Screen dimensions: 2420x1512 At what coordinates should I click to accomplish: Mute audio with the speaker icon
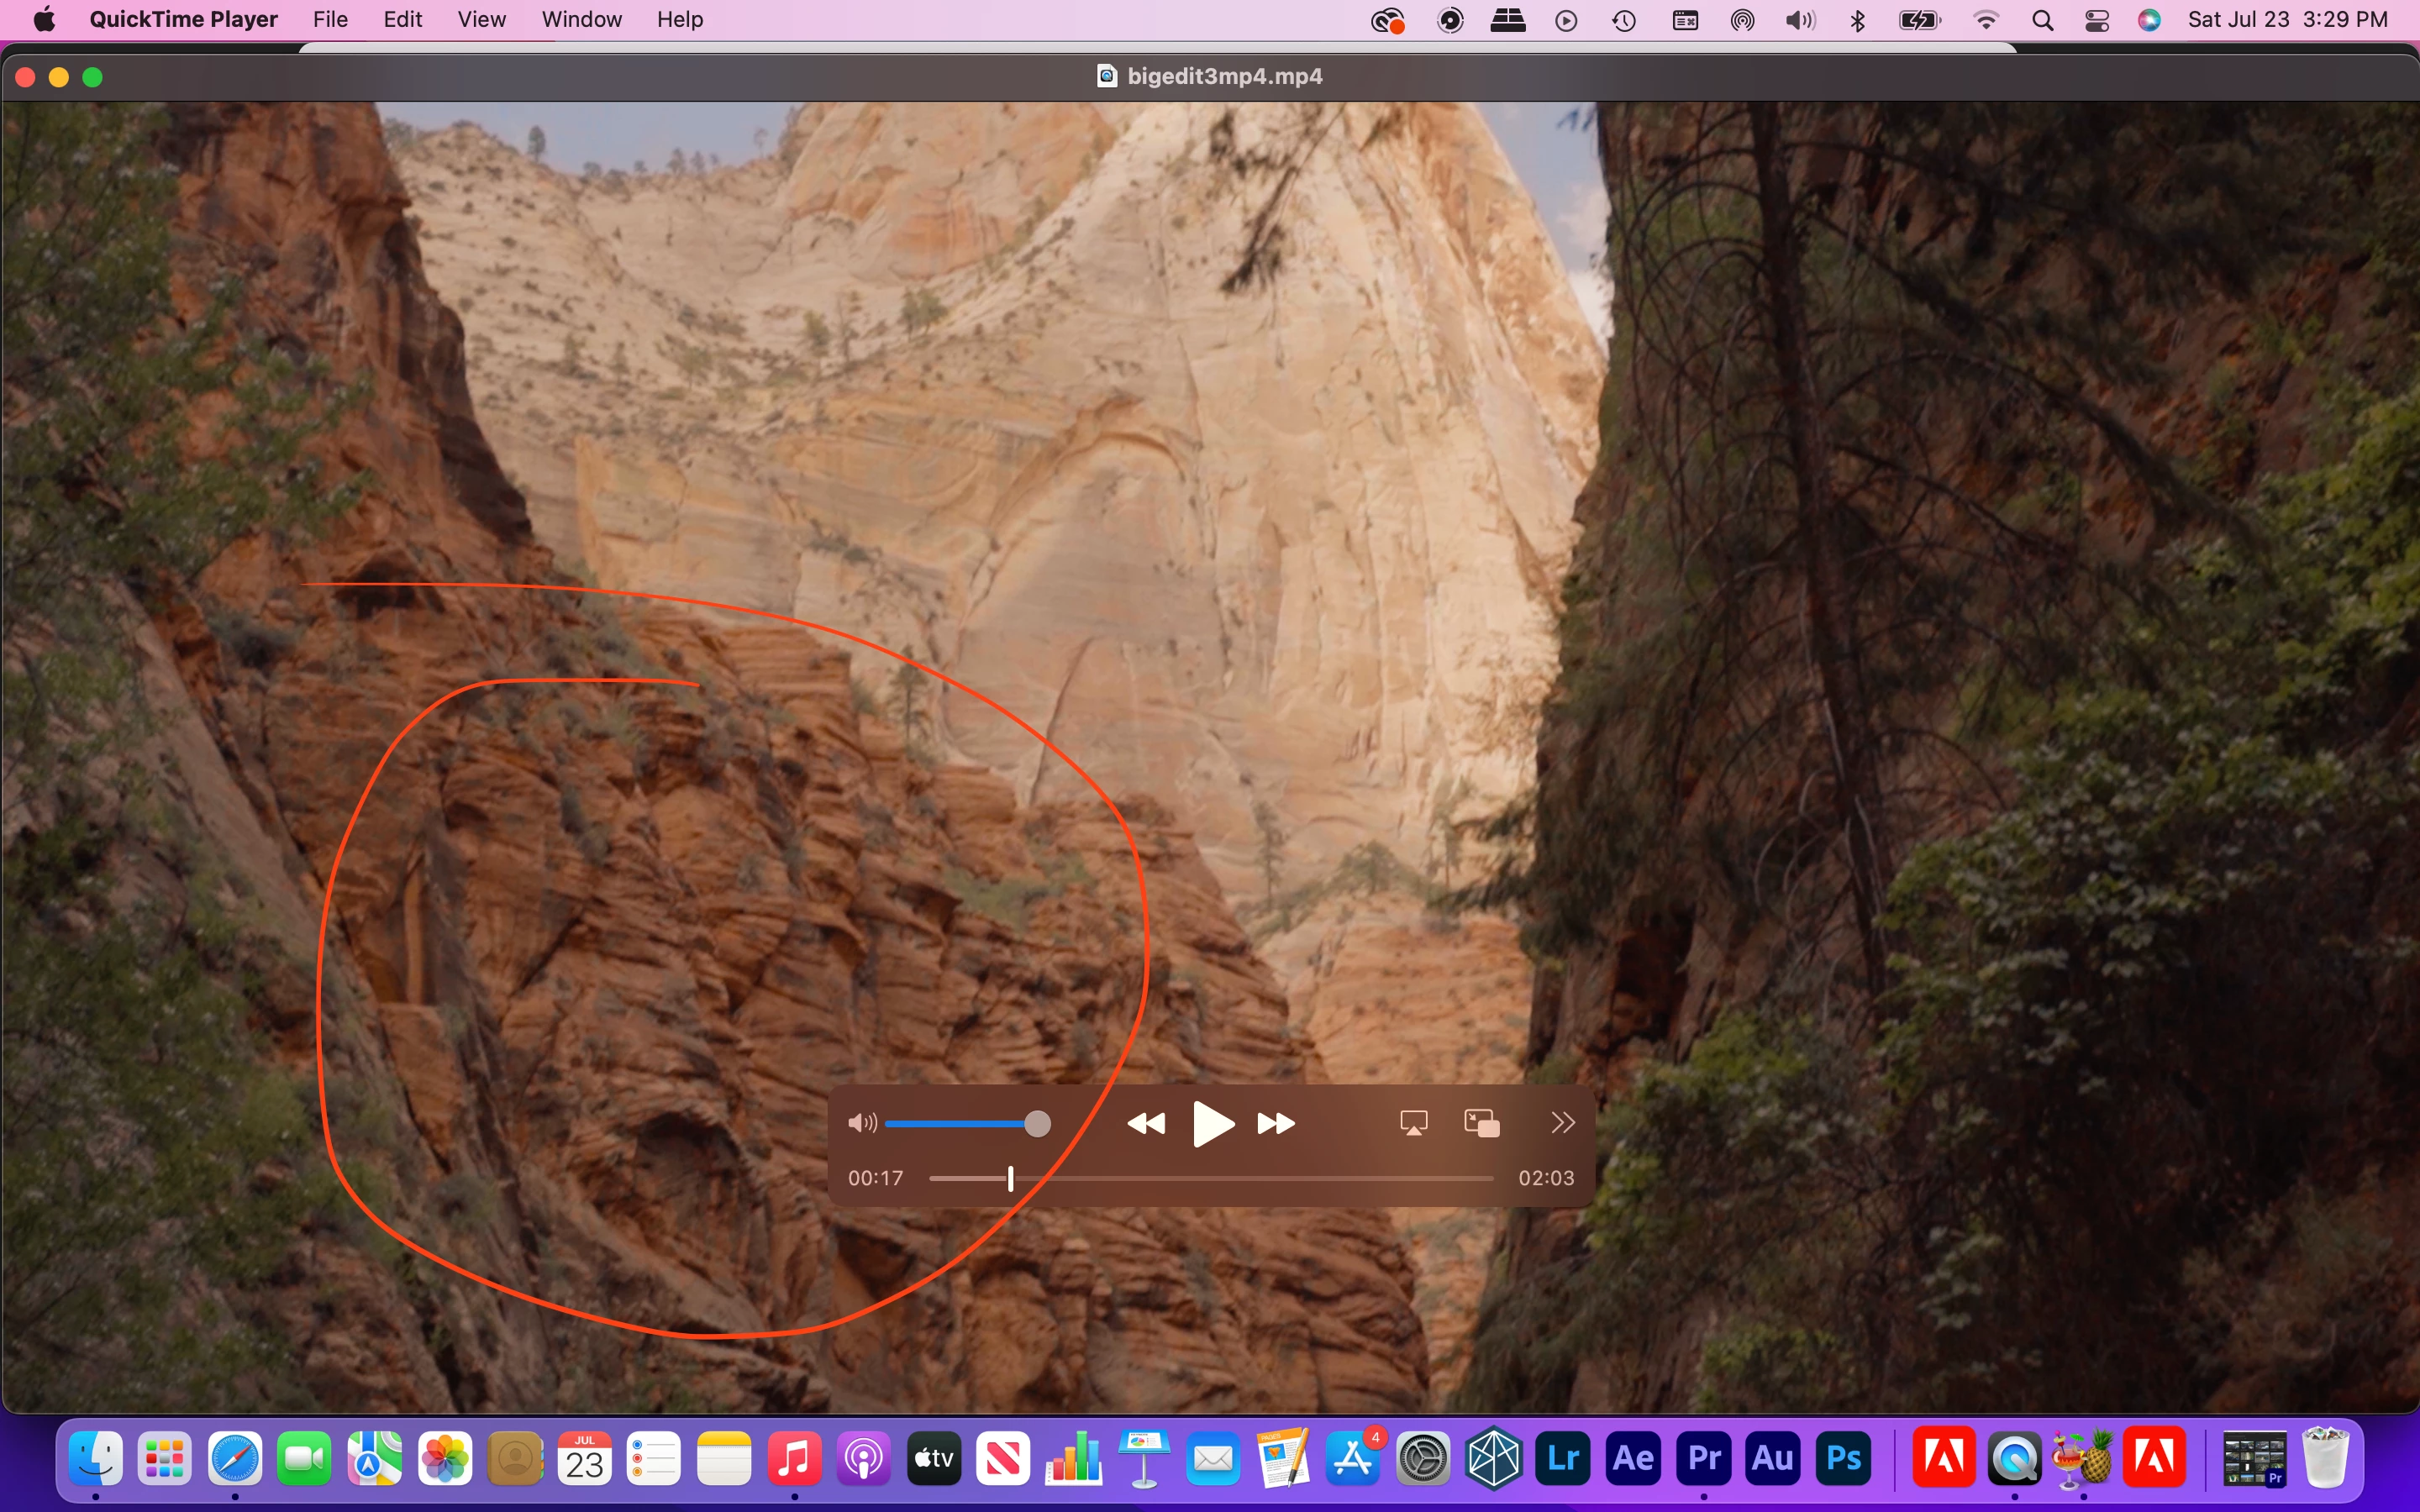click(861, 1123)
